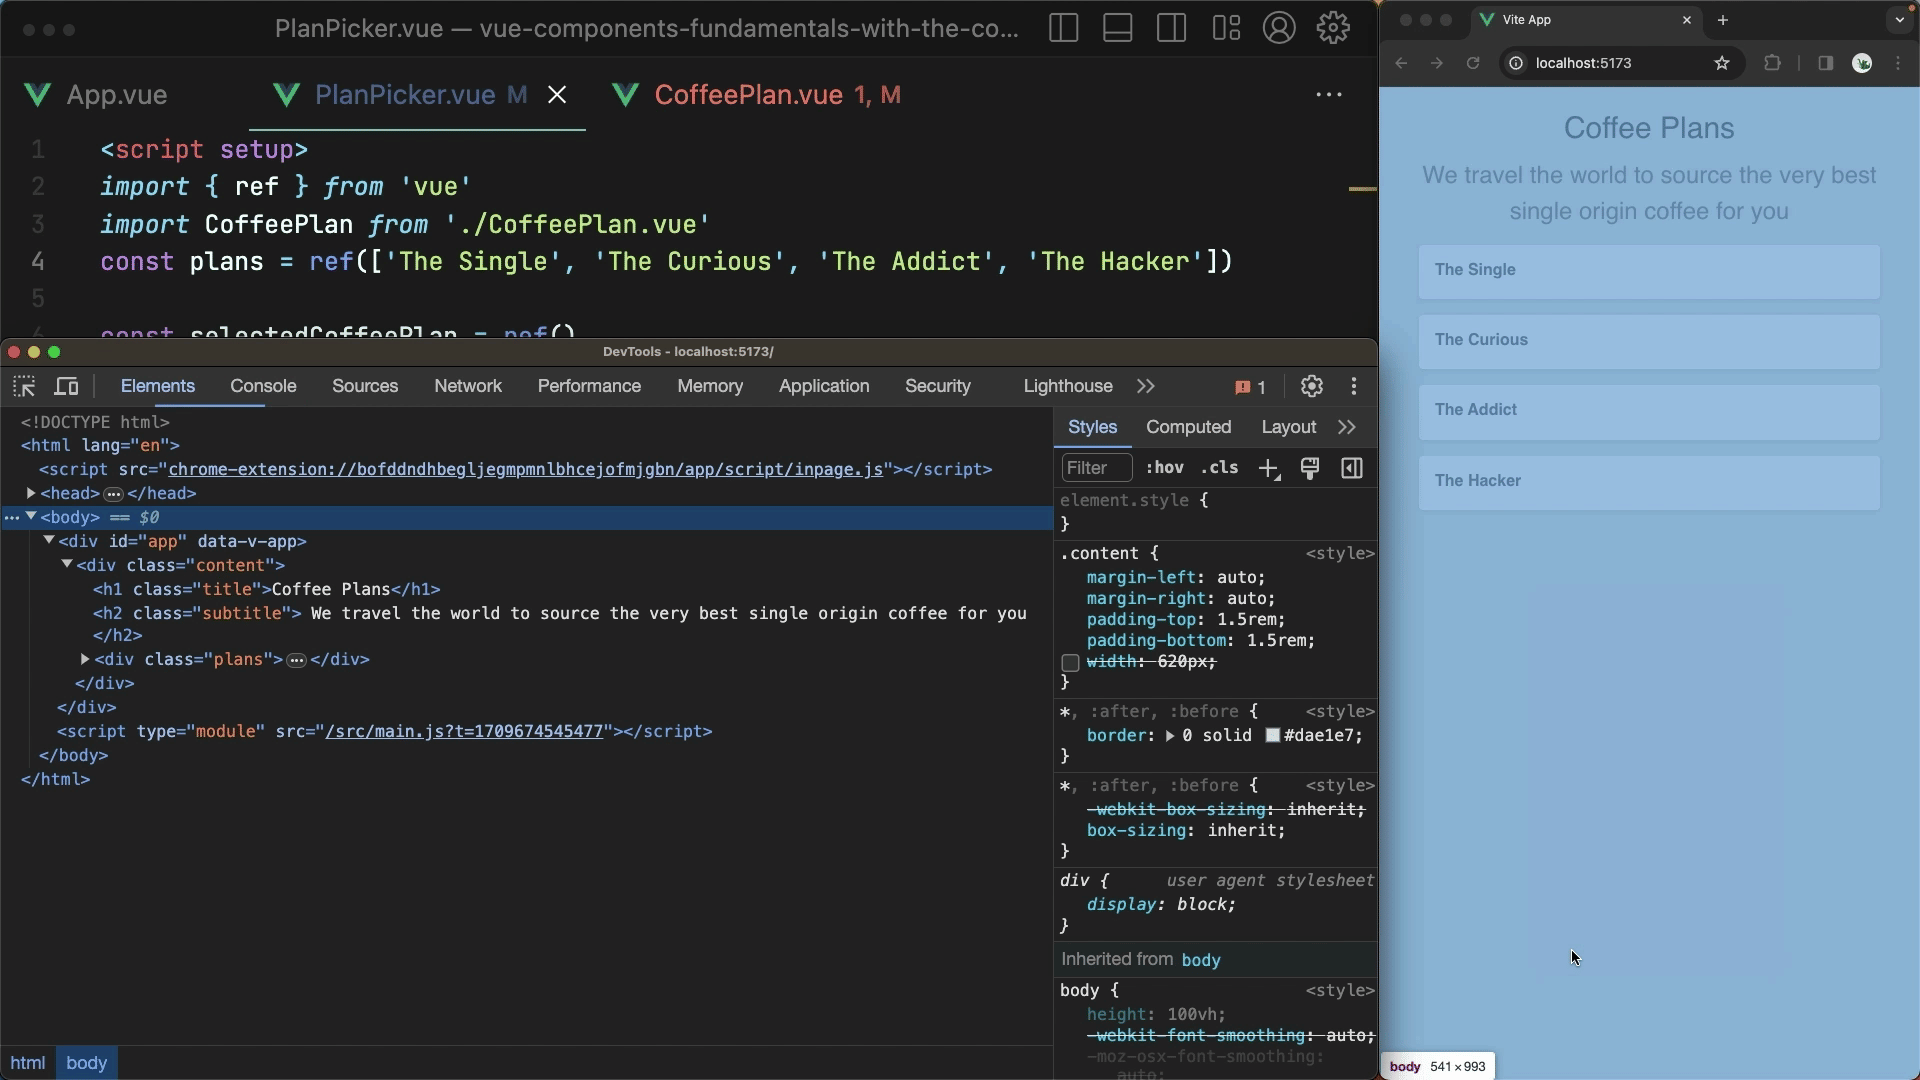Viewport: 1920px width, 1080px height.
Task: Focus the Styles Filter input
Action: [1097, 468]
